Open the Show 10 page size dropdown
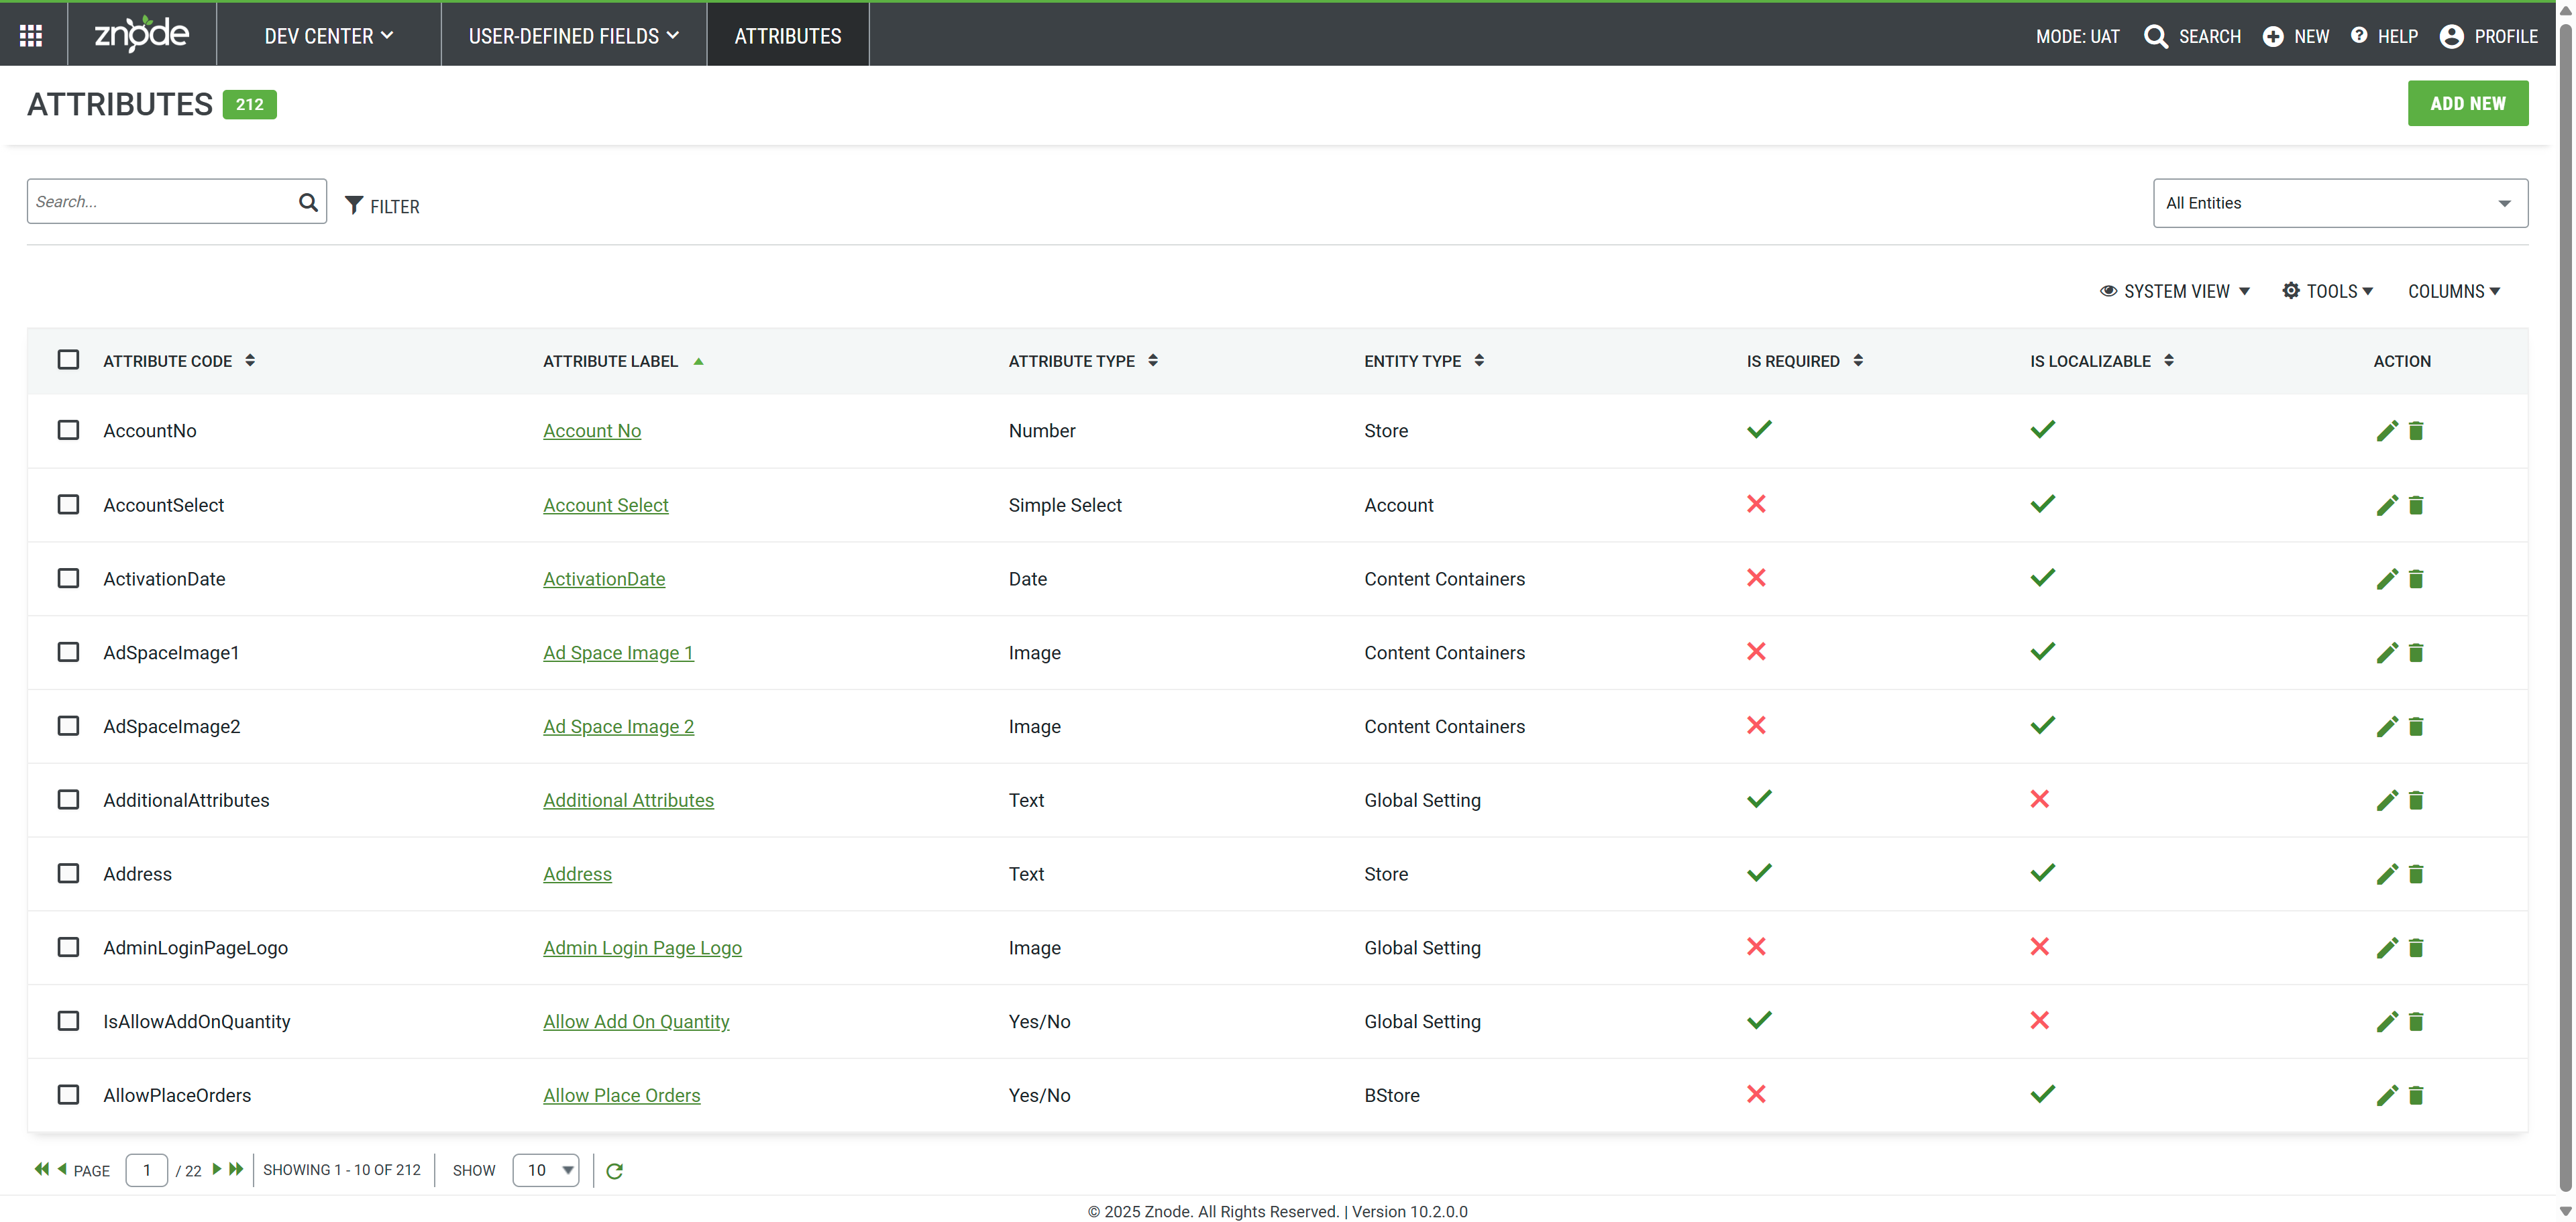Image resolution: width=2576 pixels, height=1222 pixels. tap(546, 1170)
